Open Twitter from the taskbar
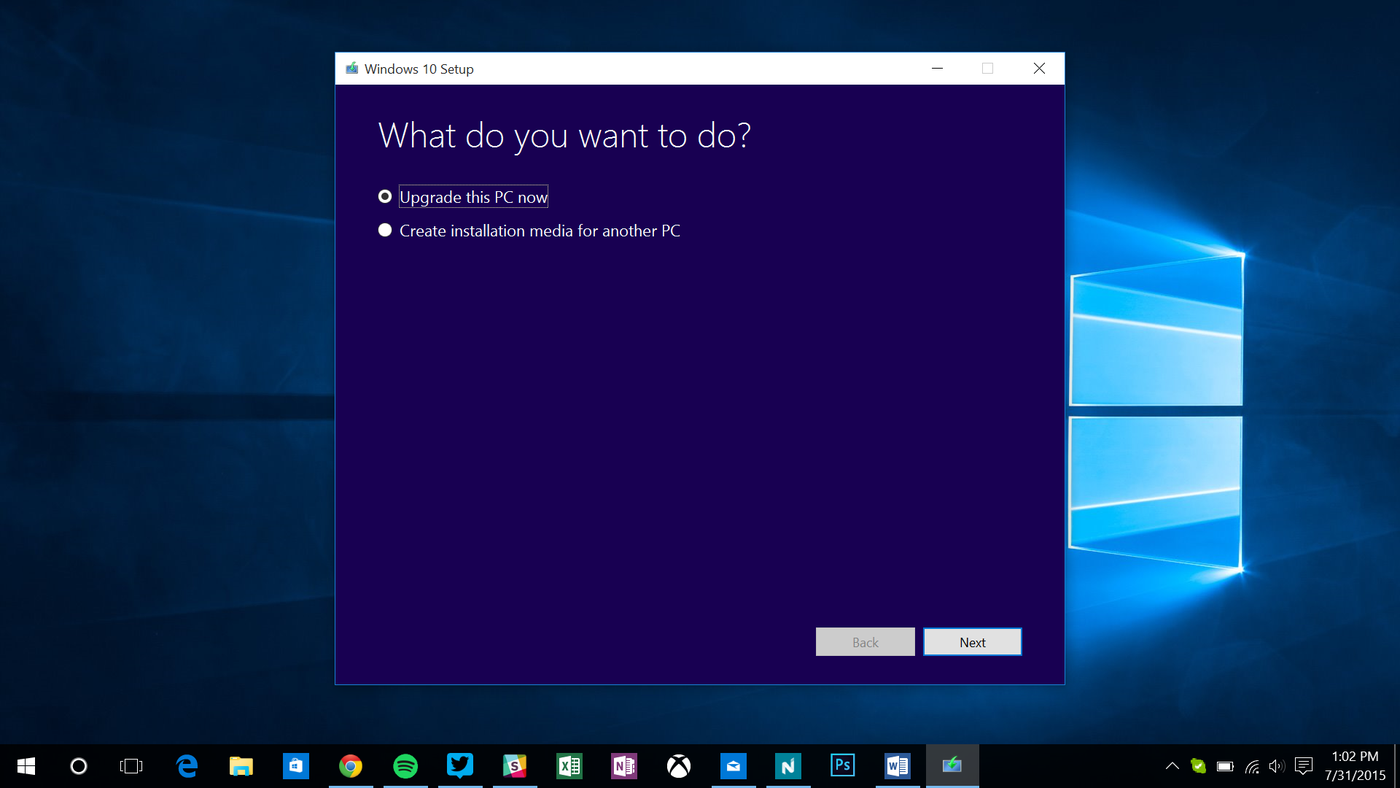The image size is (1400, 788). click(460, 765)
